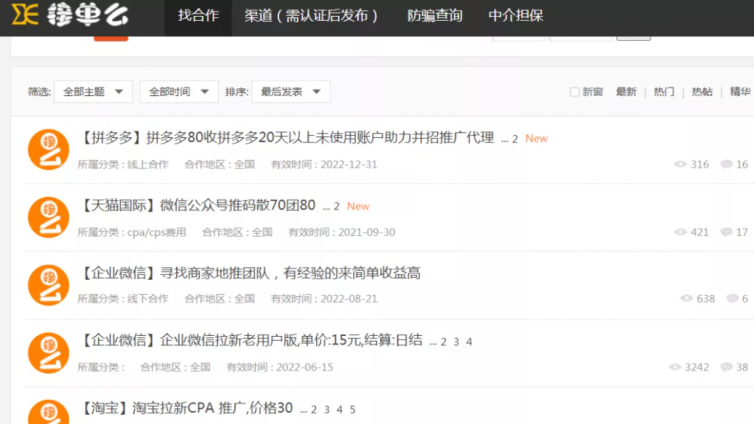Filter posts by 最新
Image resolution: width=754 pixels, height=424 pixels.
click(x=626, y=92)
